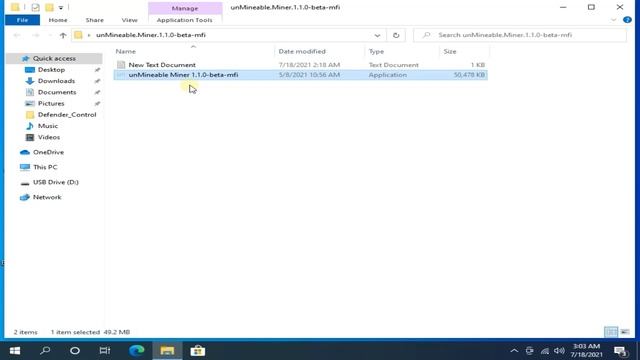Open Desktop in the navigation pane
Viewport: 640px width, 360px height.
(51, 70)
